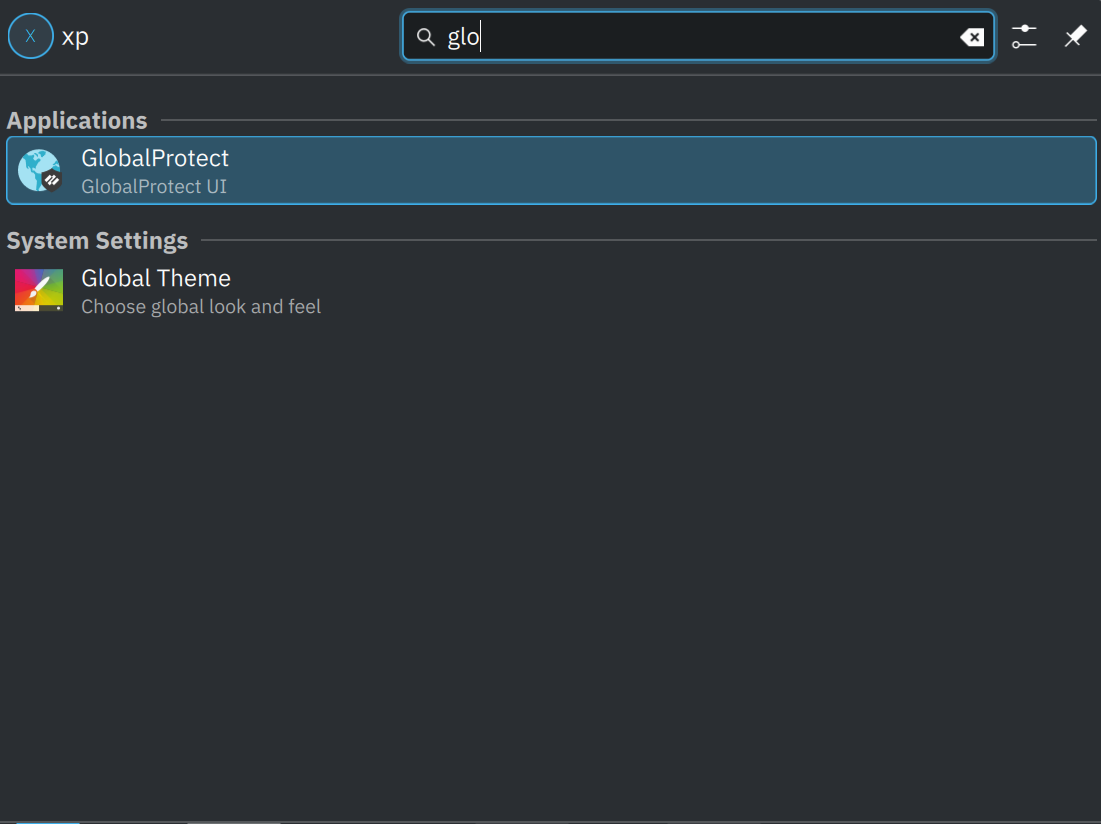1101x824 pixels.
Task: Focus the search field containing "glo"
Action: pos(700,37)
